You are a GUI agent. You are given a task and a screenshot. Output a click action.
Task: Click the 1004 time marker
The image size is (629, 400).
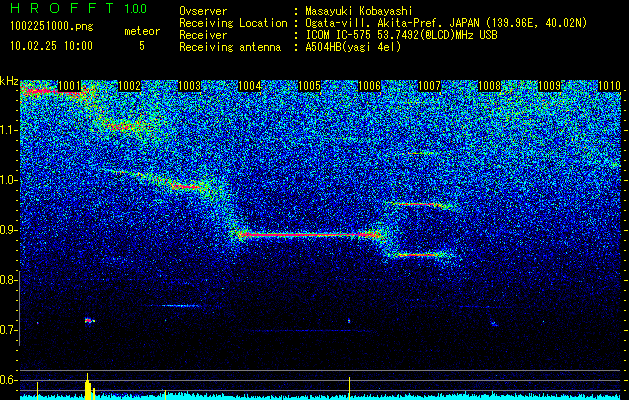click(x=250, y=86)
